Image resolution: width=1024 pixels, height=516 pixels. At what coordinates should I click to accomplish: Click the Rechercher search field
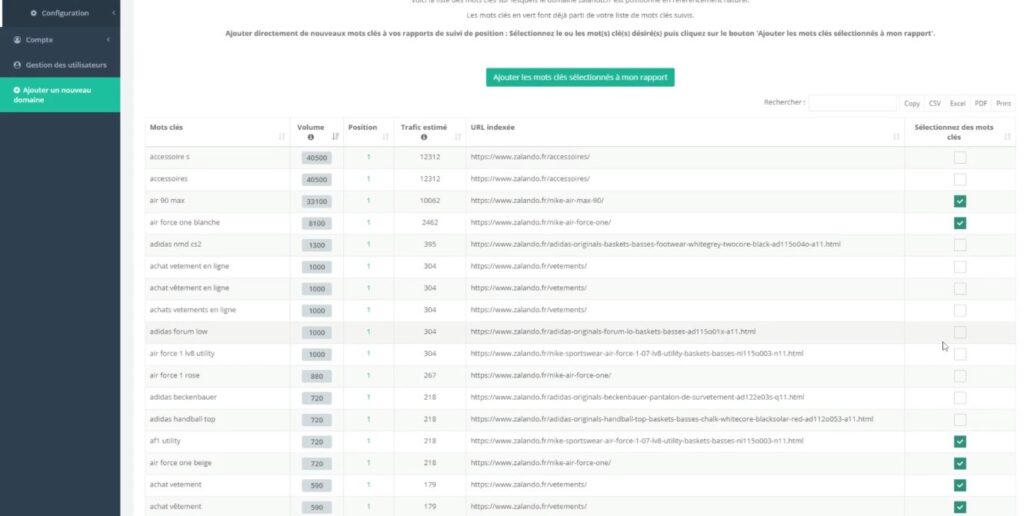[x=852, y=103]
